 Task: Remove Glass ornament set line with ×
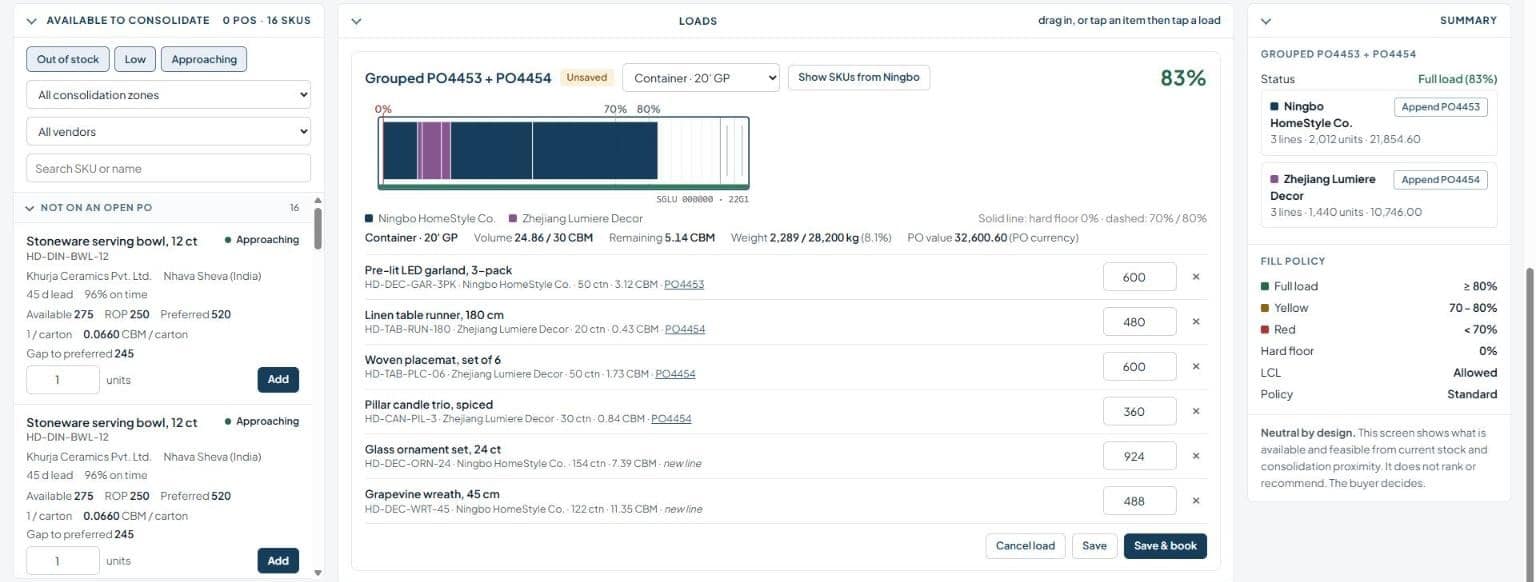pos(1195,456)
